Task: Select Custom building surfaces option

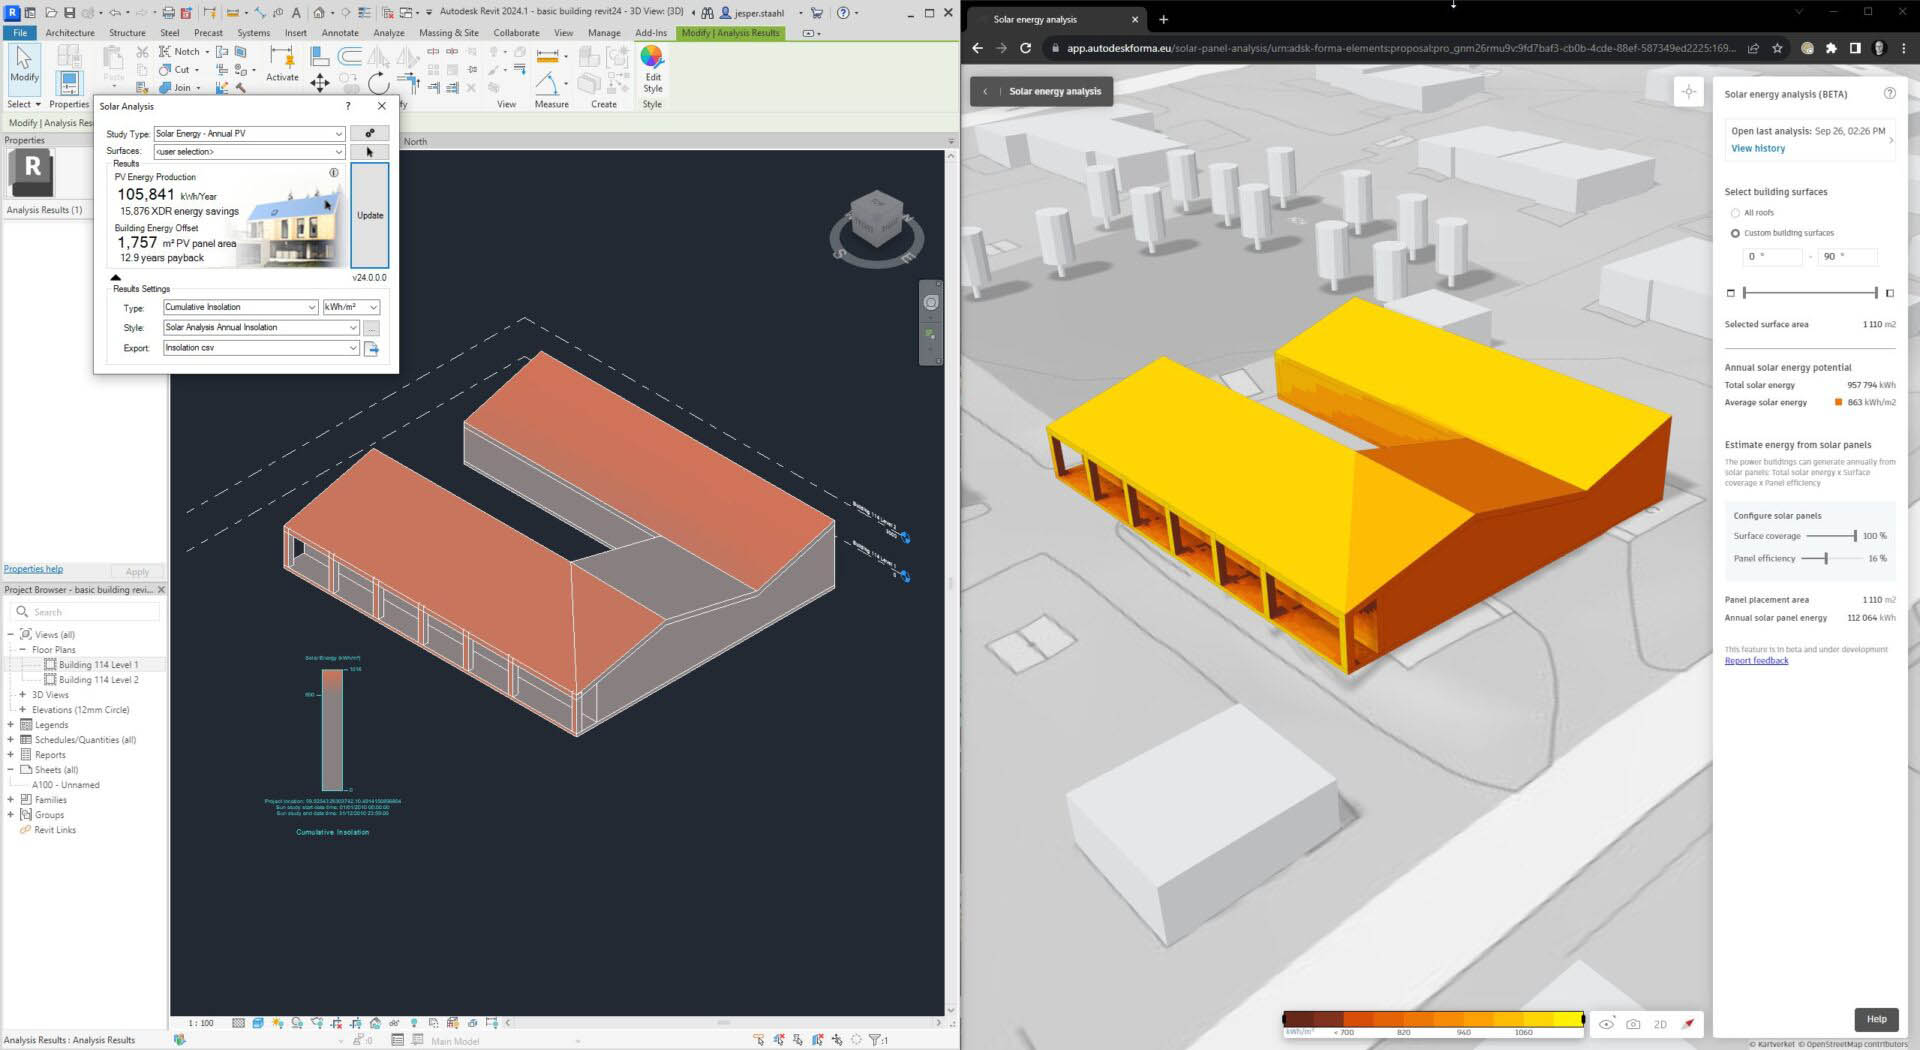Action: (1735, 233)
